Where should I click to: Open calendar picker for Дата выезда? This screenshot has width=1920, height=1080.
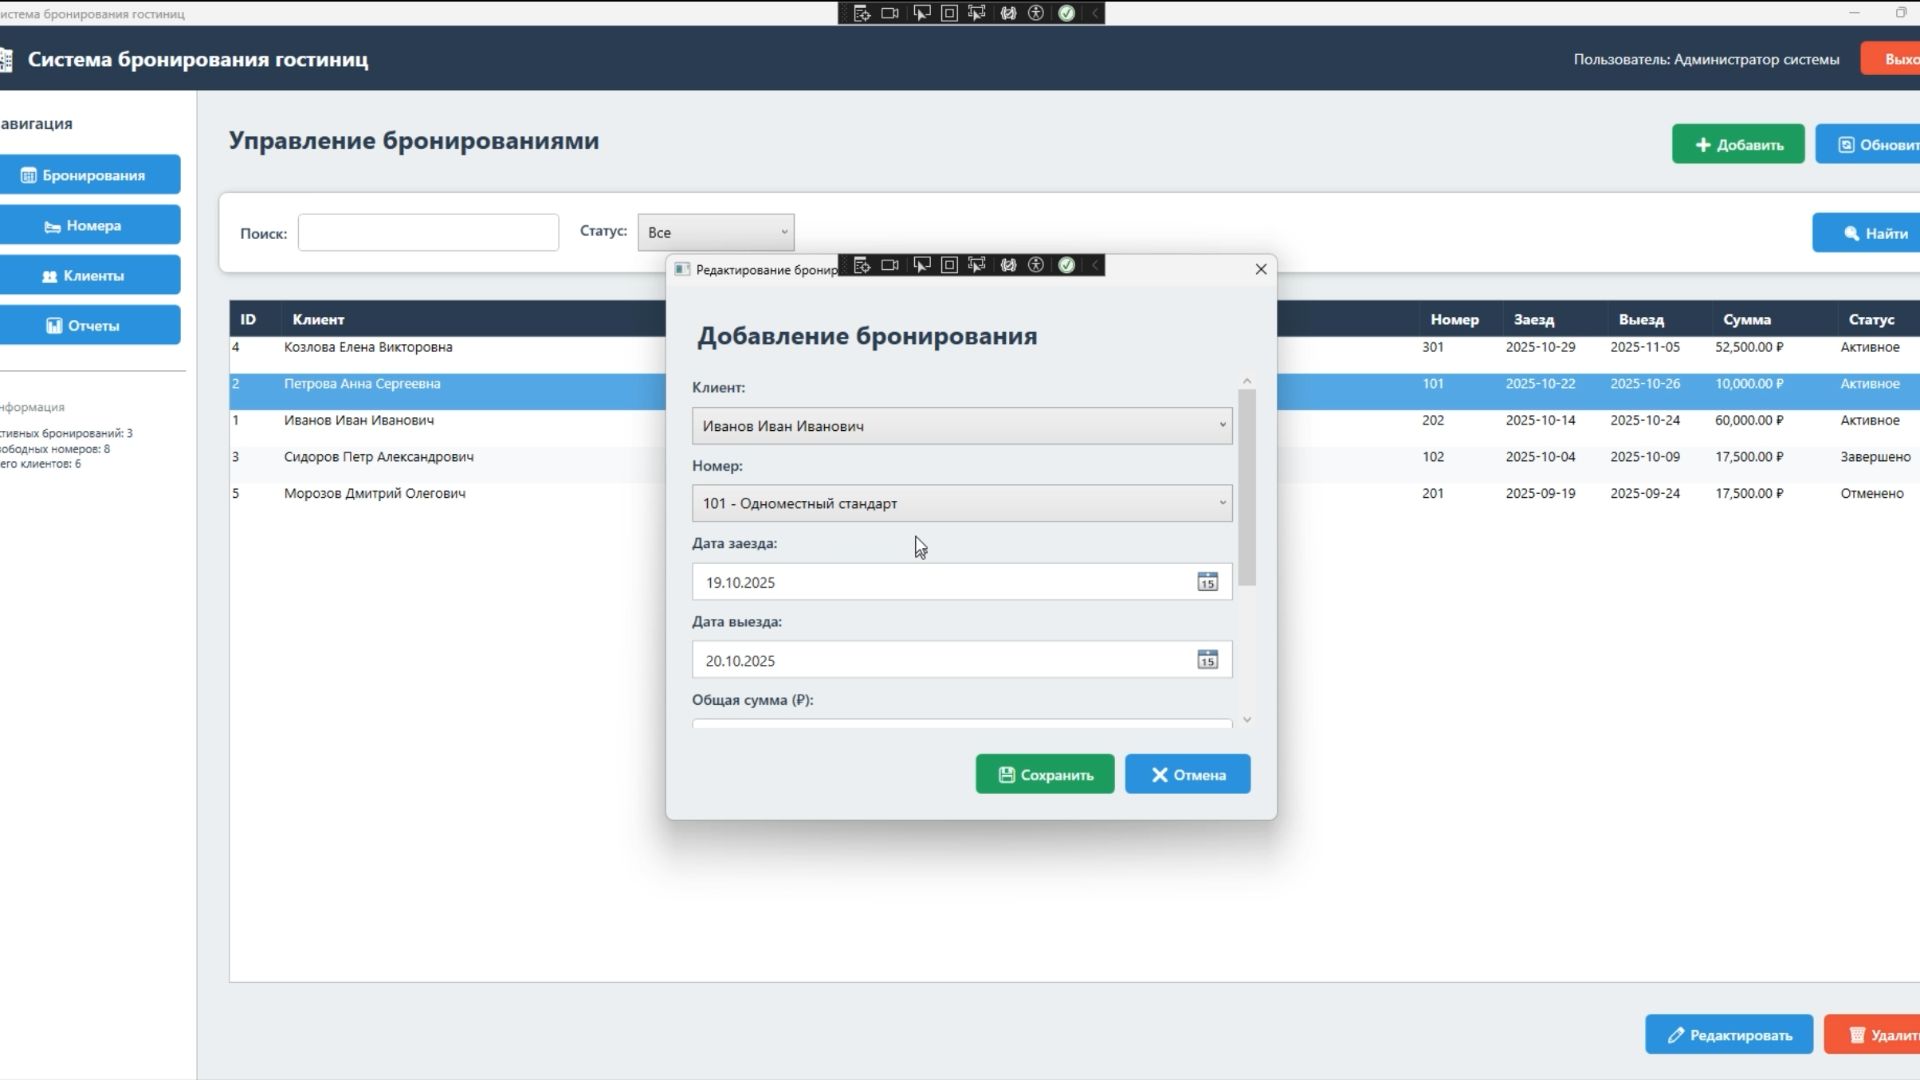1207,660
